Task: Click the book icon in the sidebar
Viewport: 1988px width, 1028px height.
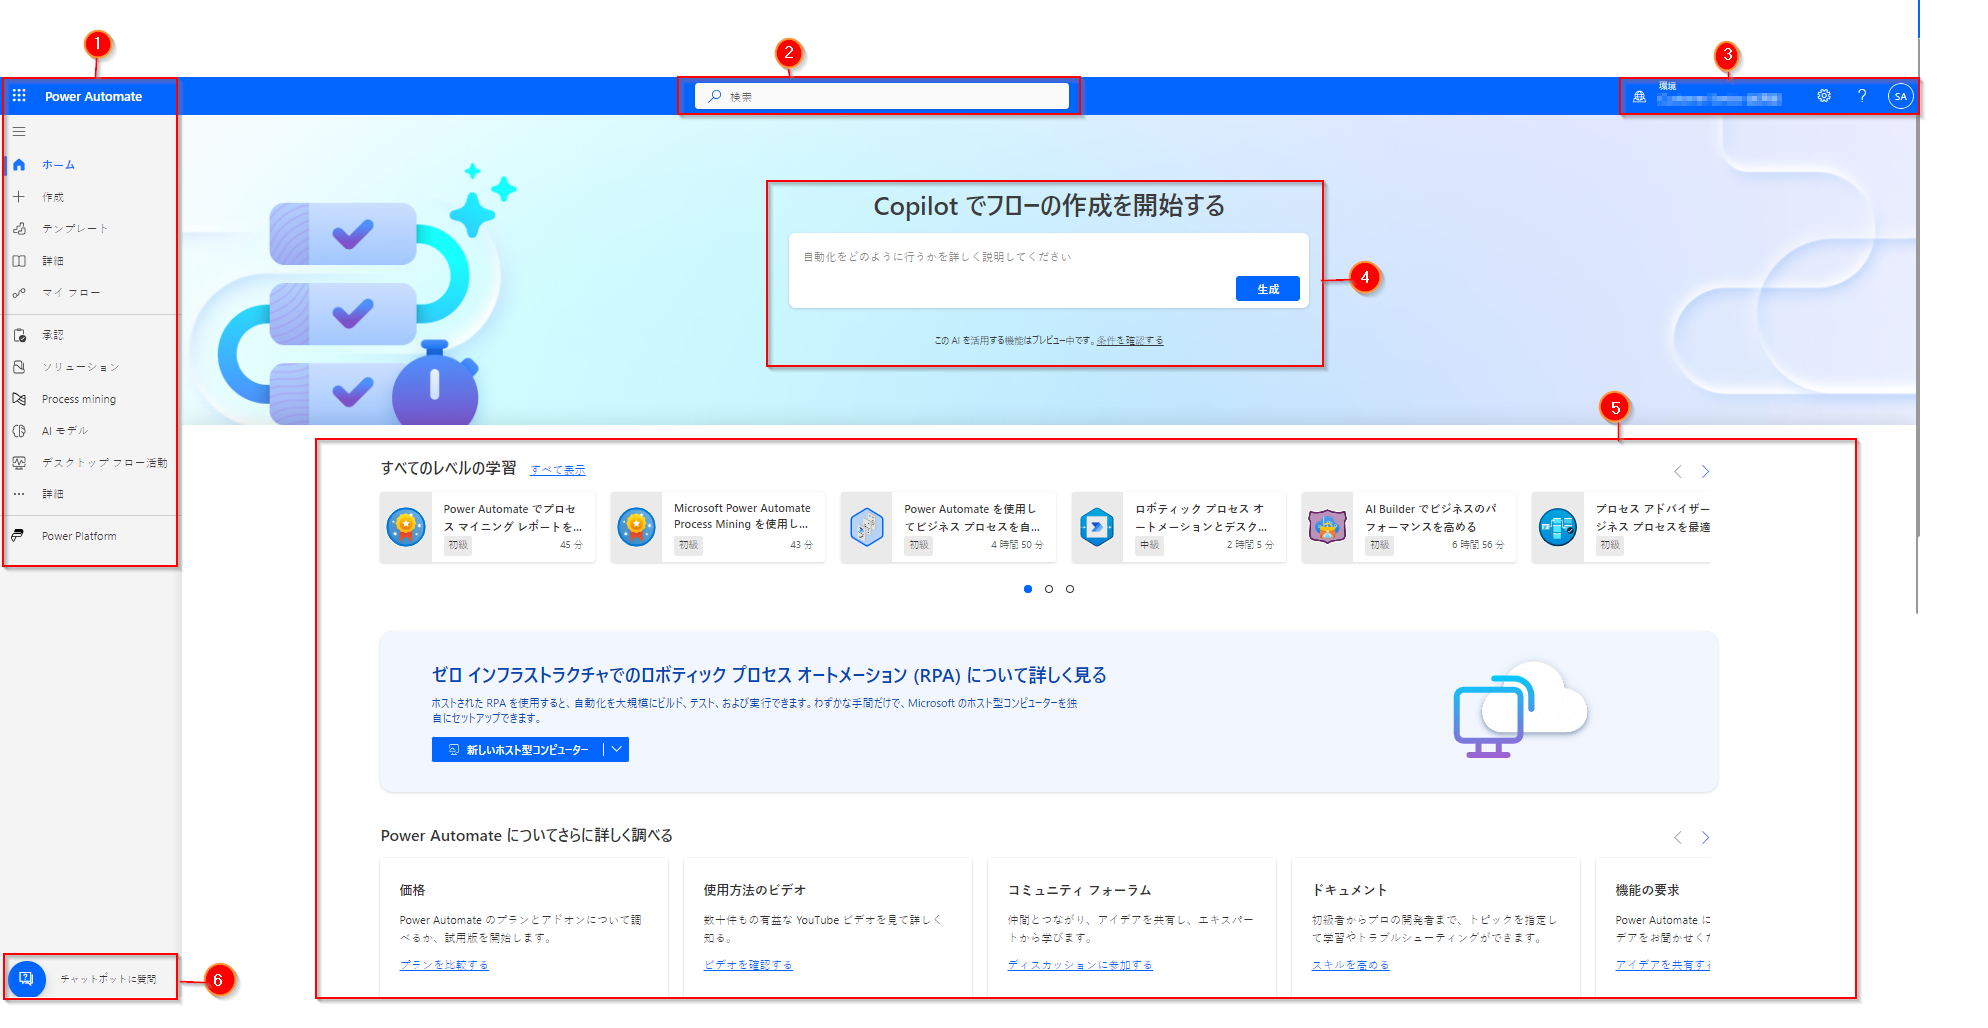Action: 19,261
